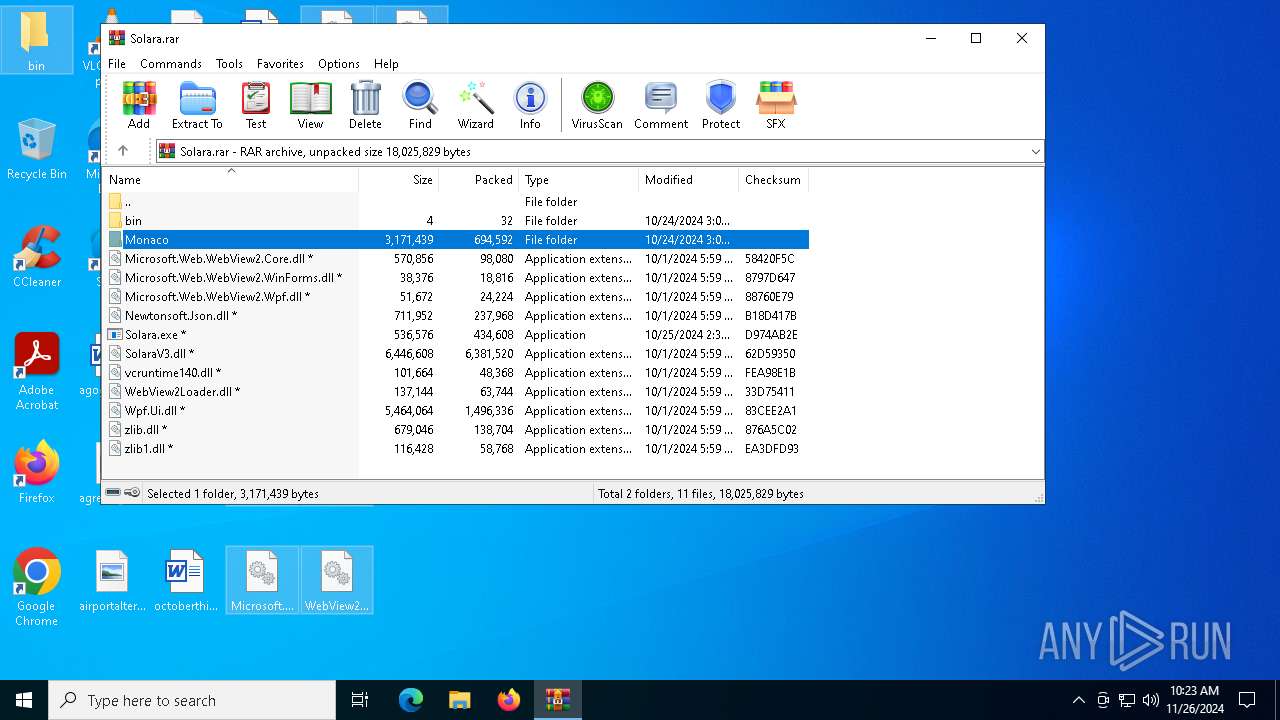Sort list by Packed column header

click(479, 180)
